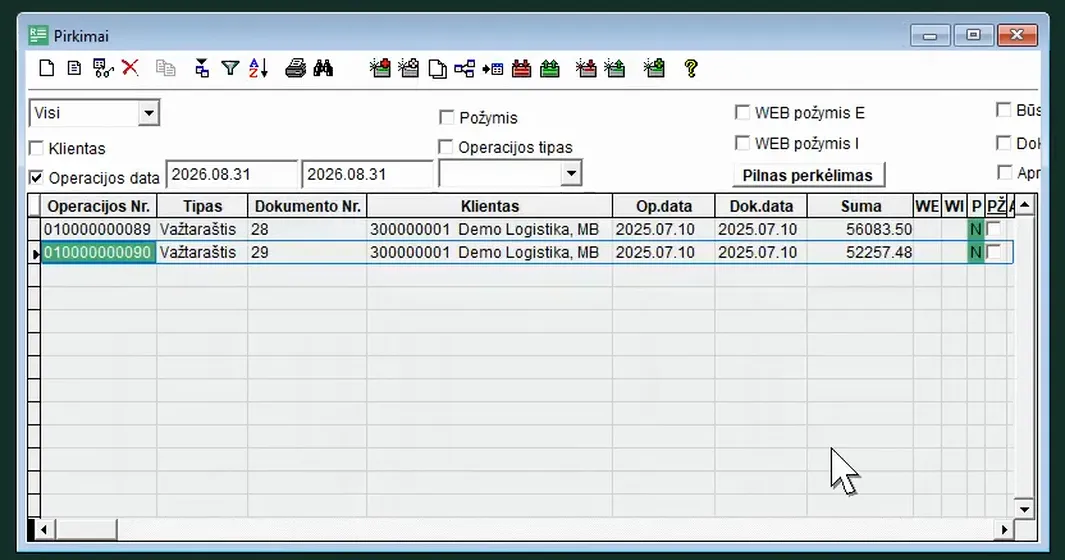Viewport: 1065px width, 560px height.
Task: Click the Op.data column header
Action: (x=664, y=206)
